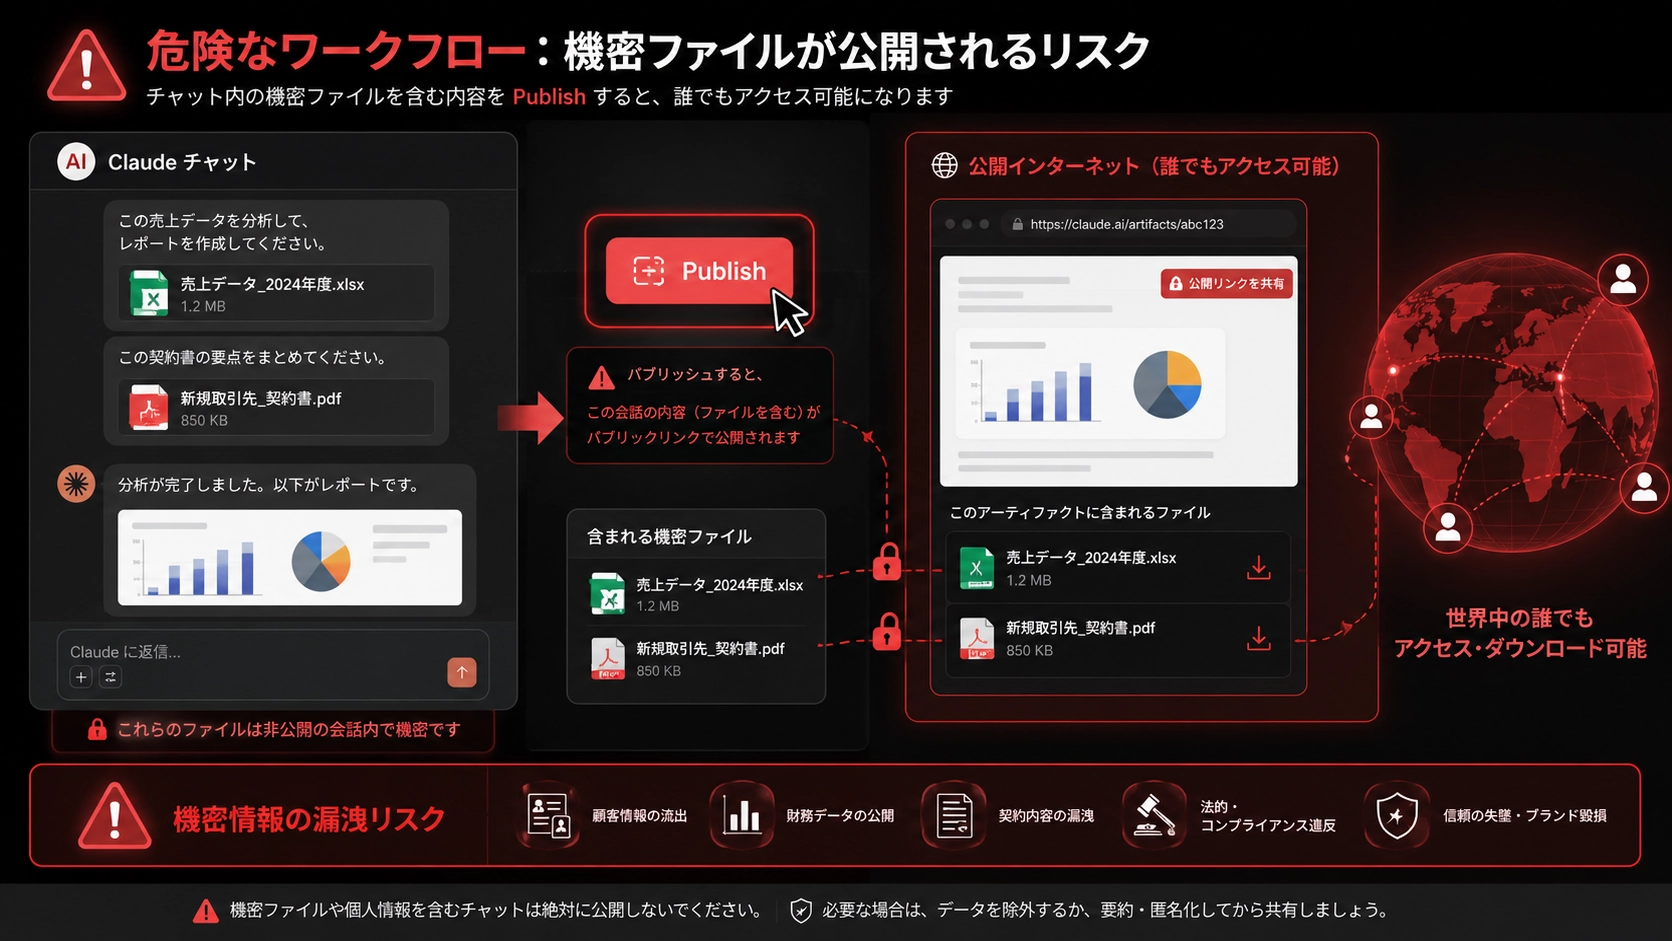The width and height of the screenshot is (1672, 941).
Task: Download 売上データ_2024年度.xlsx from the artifact file list
Action: click(x=1259, y=568)
